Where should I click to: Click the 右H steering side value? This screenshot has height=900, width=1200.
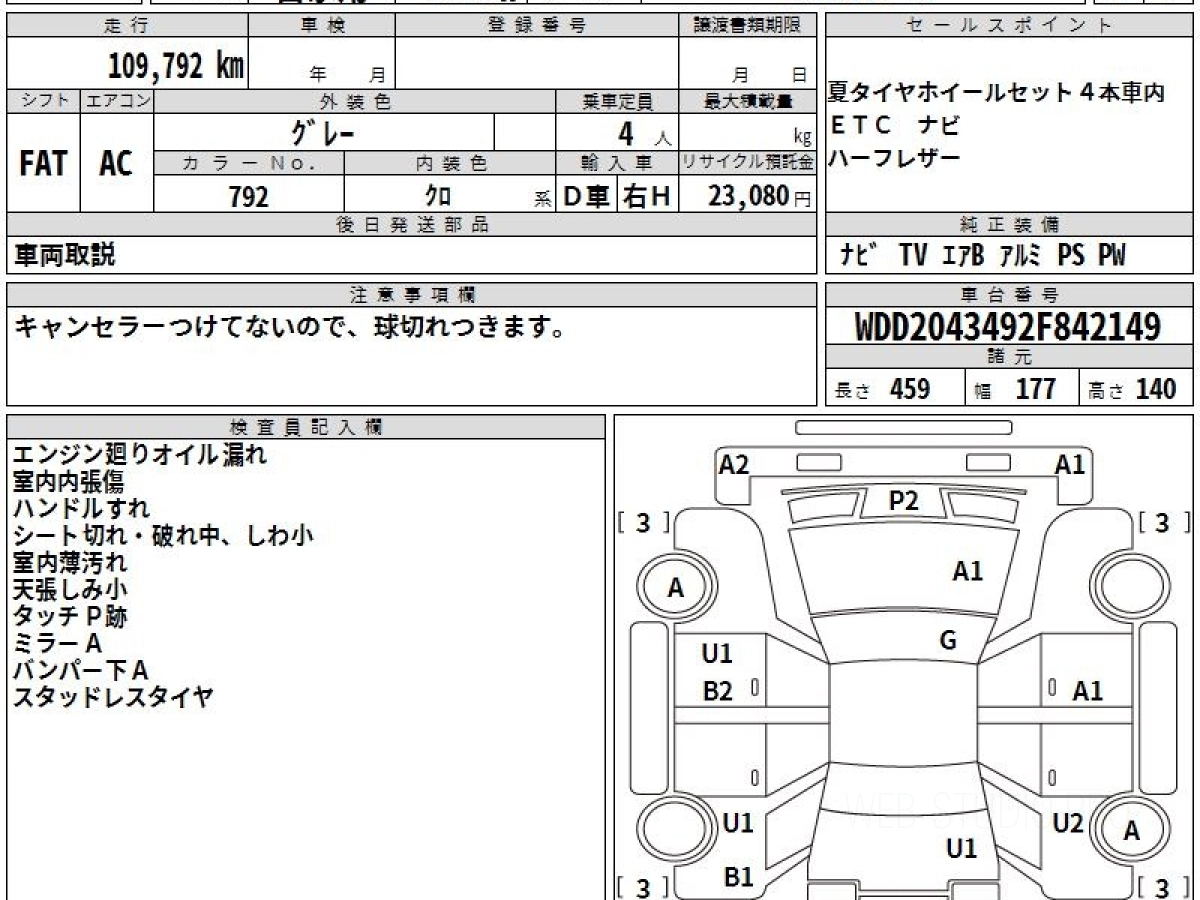tap(647, 197)
